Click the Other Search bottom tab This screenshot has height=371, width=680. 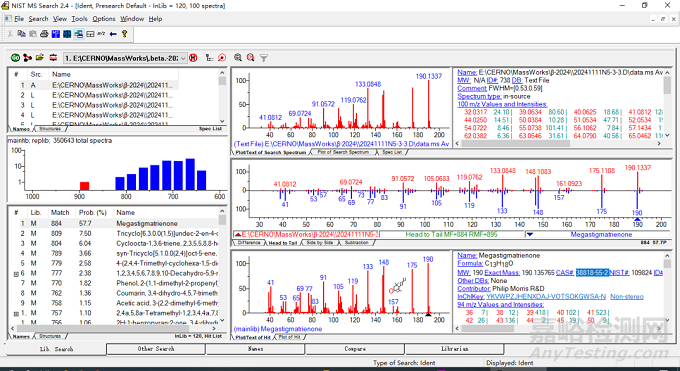click(x=156, y=349)
